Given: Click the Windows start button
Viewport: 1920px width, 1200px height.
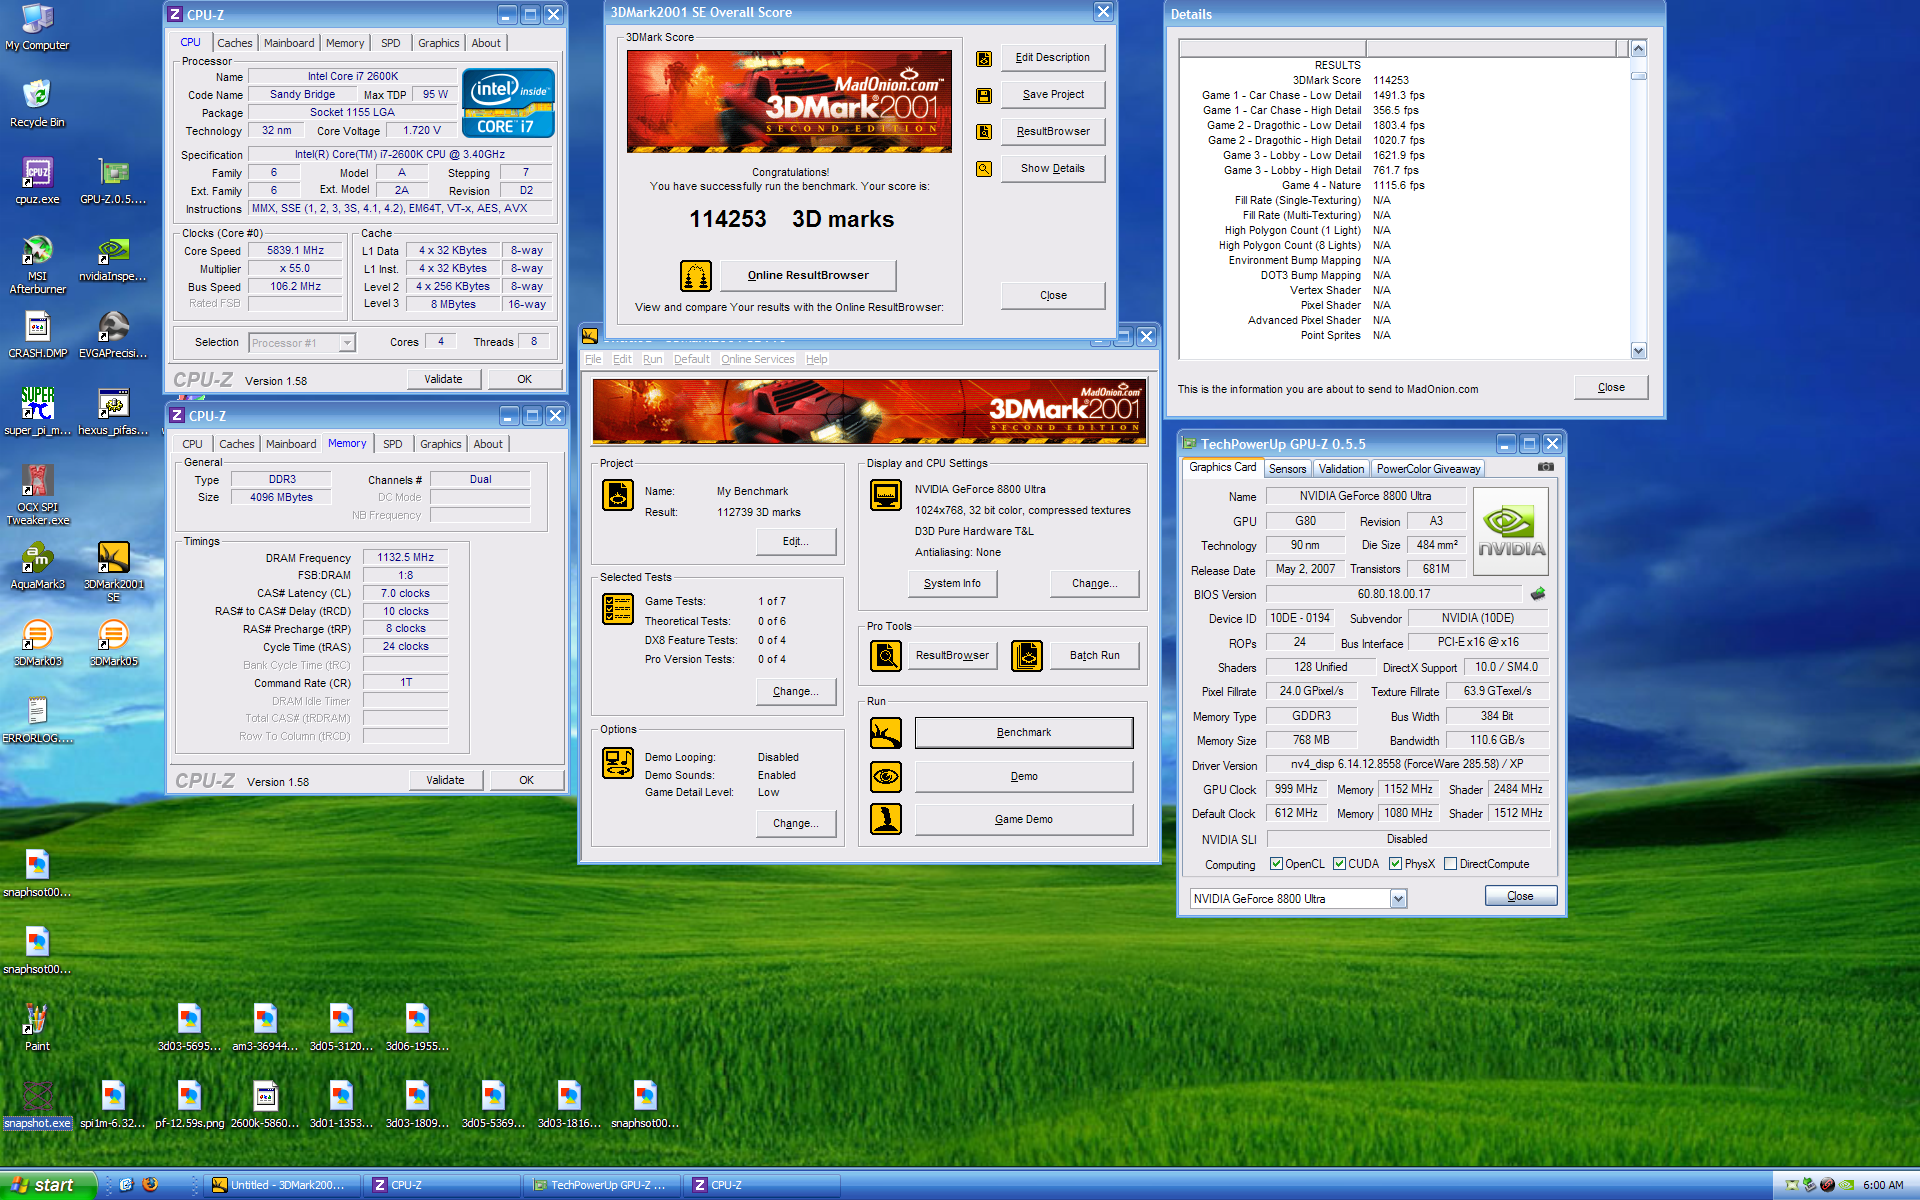Looking at the screenshot, I should pos(46,1185).
